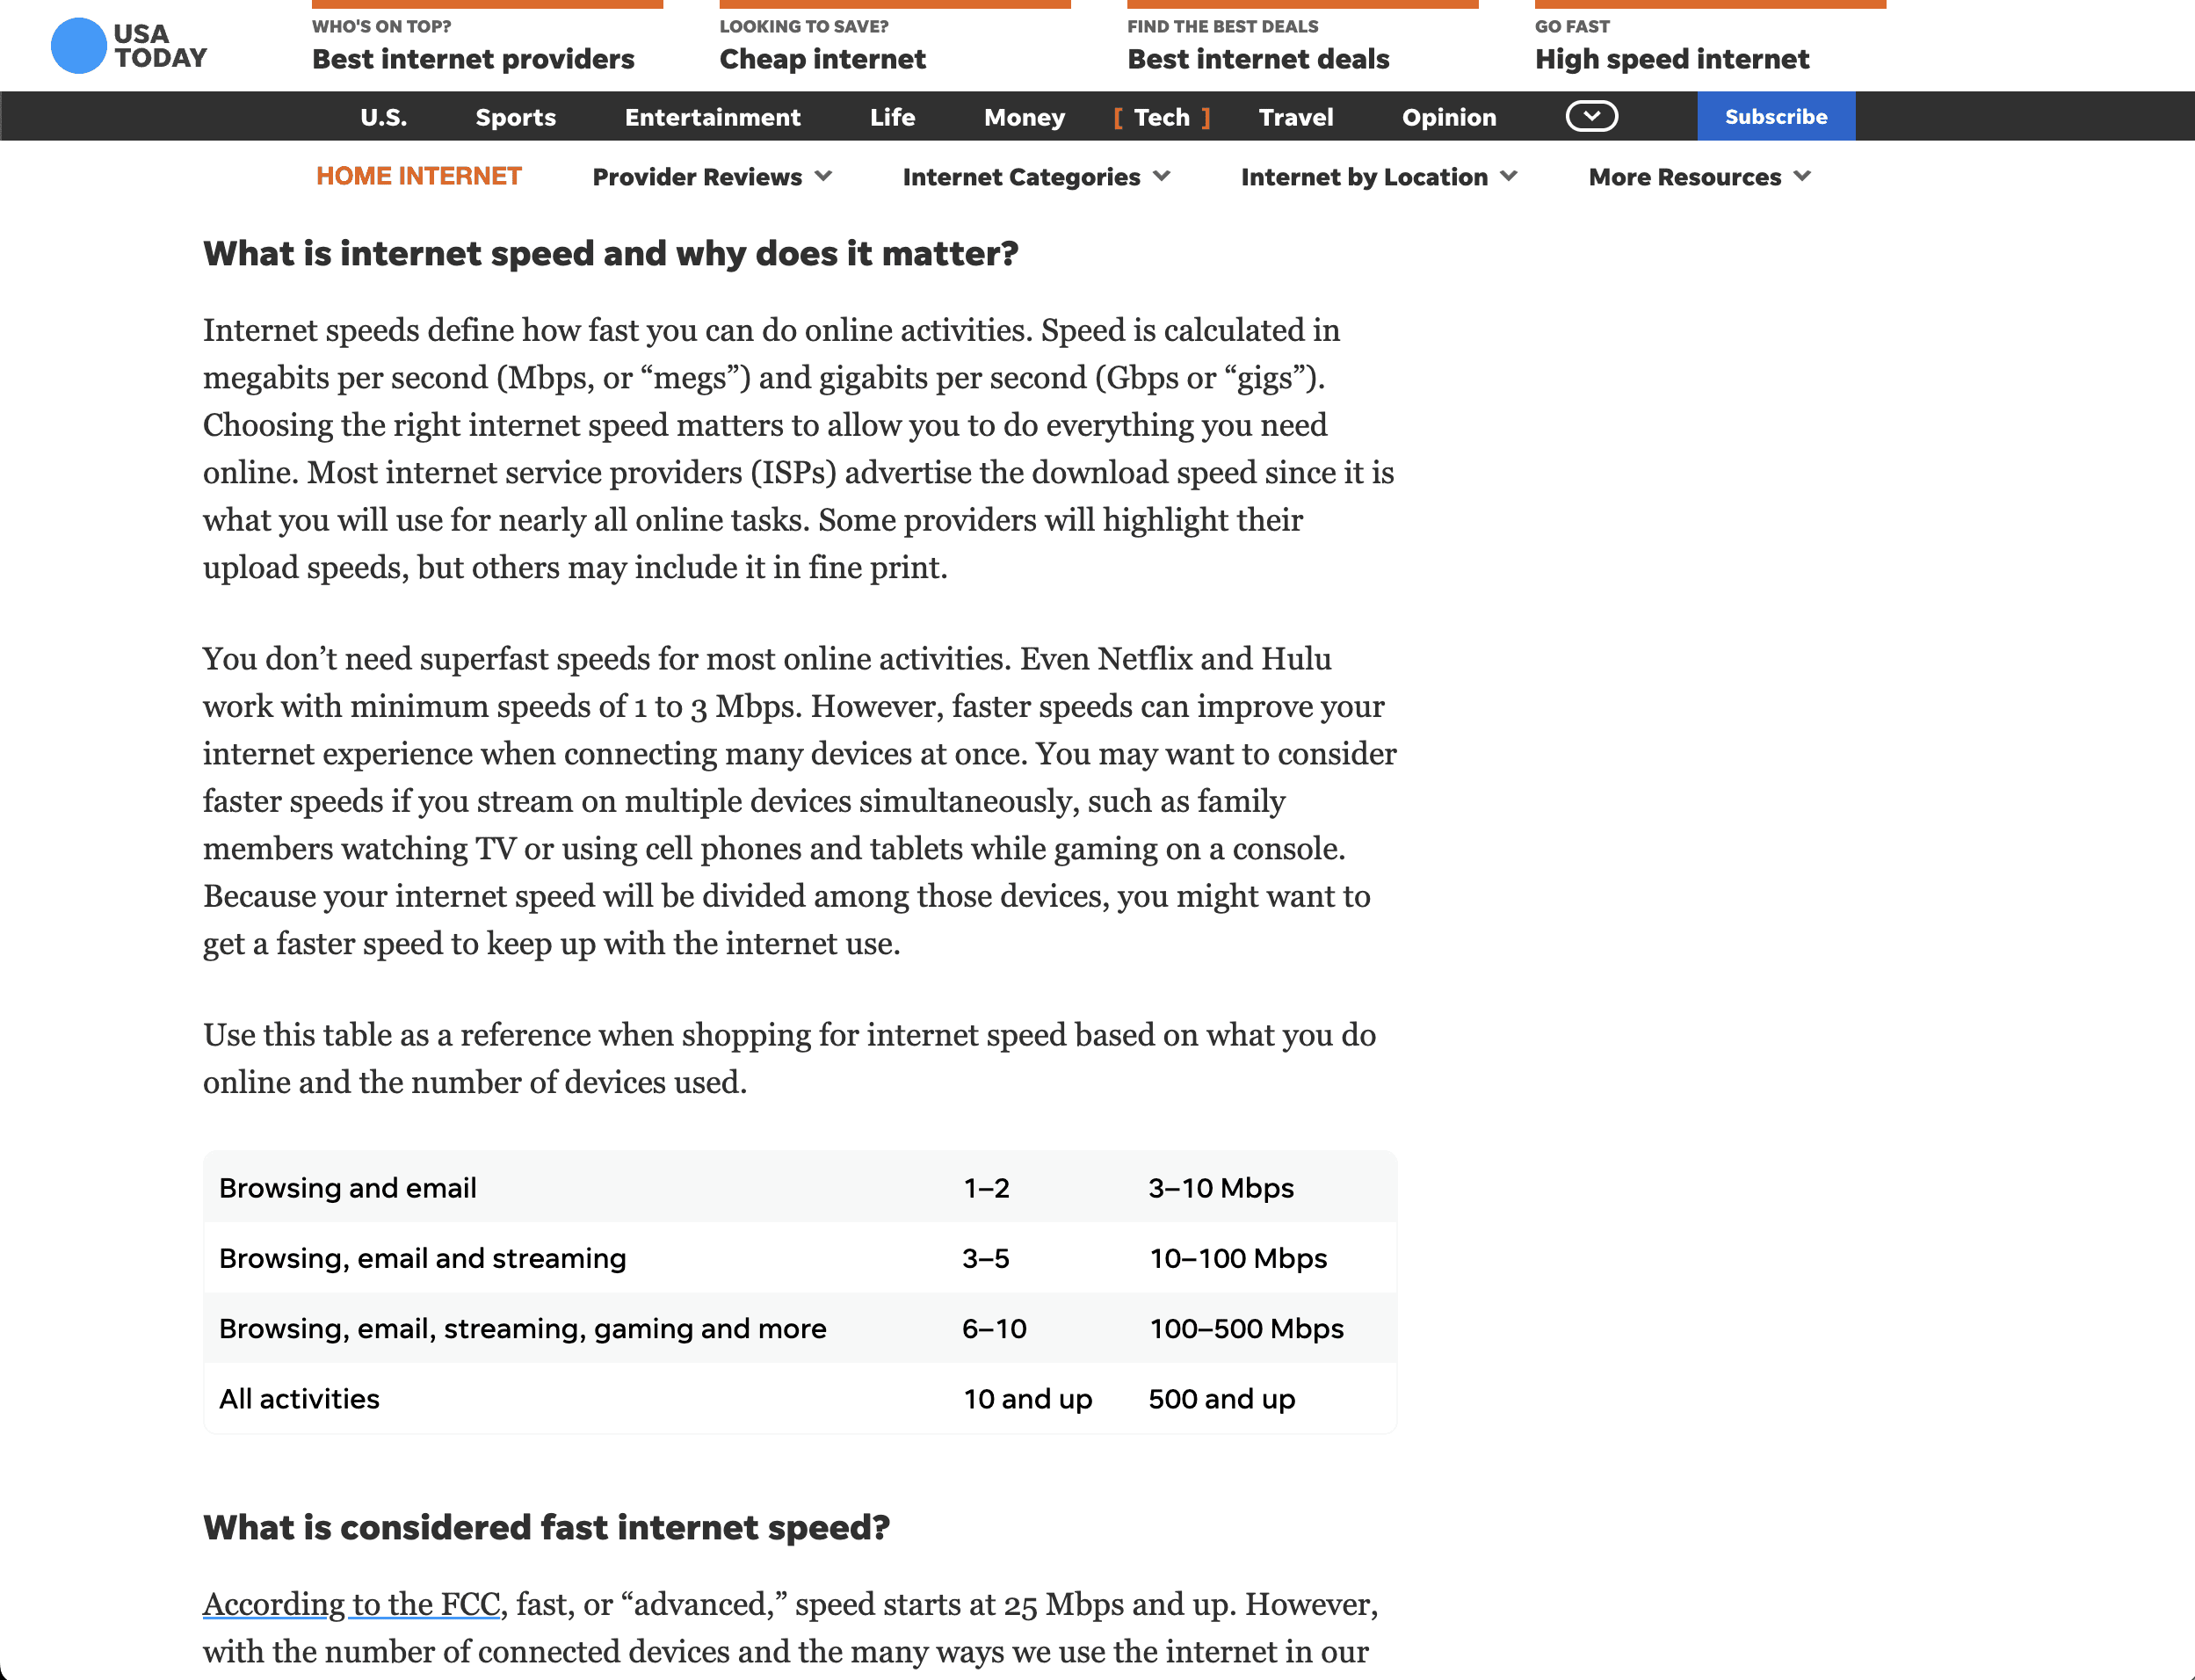Toggle the Entertainment navigation menu item
Image resolution: width=2195 pixels, height=1680 pixels.
[x=713, y=115]
